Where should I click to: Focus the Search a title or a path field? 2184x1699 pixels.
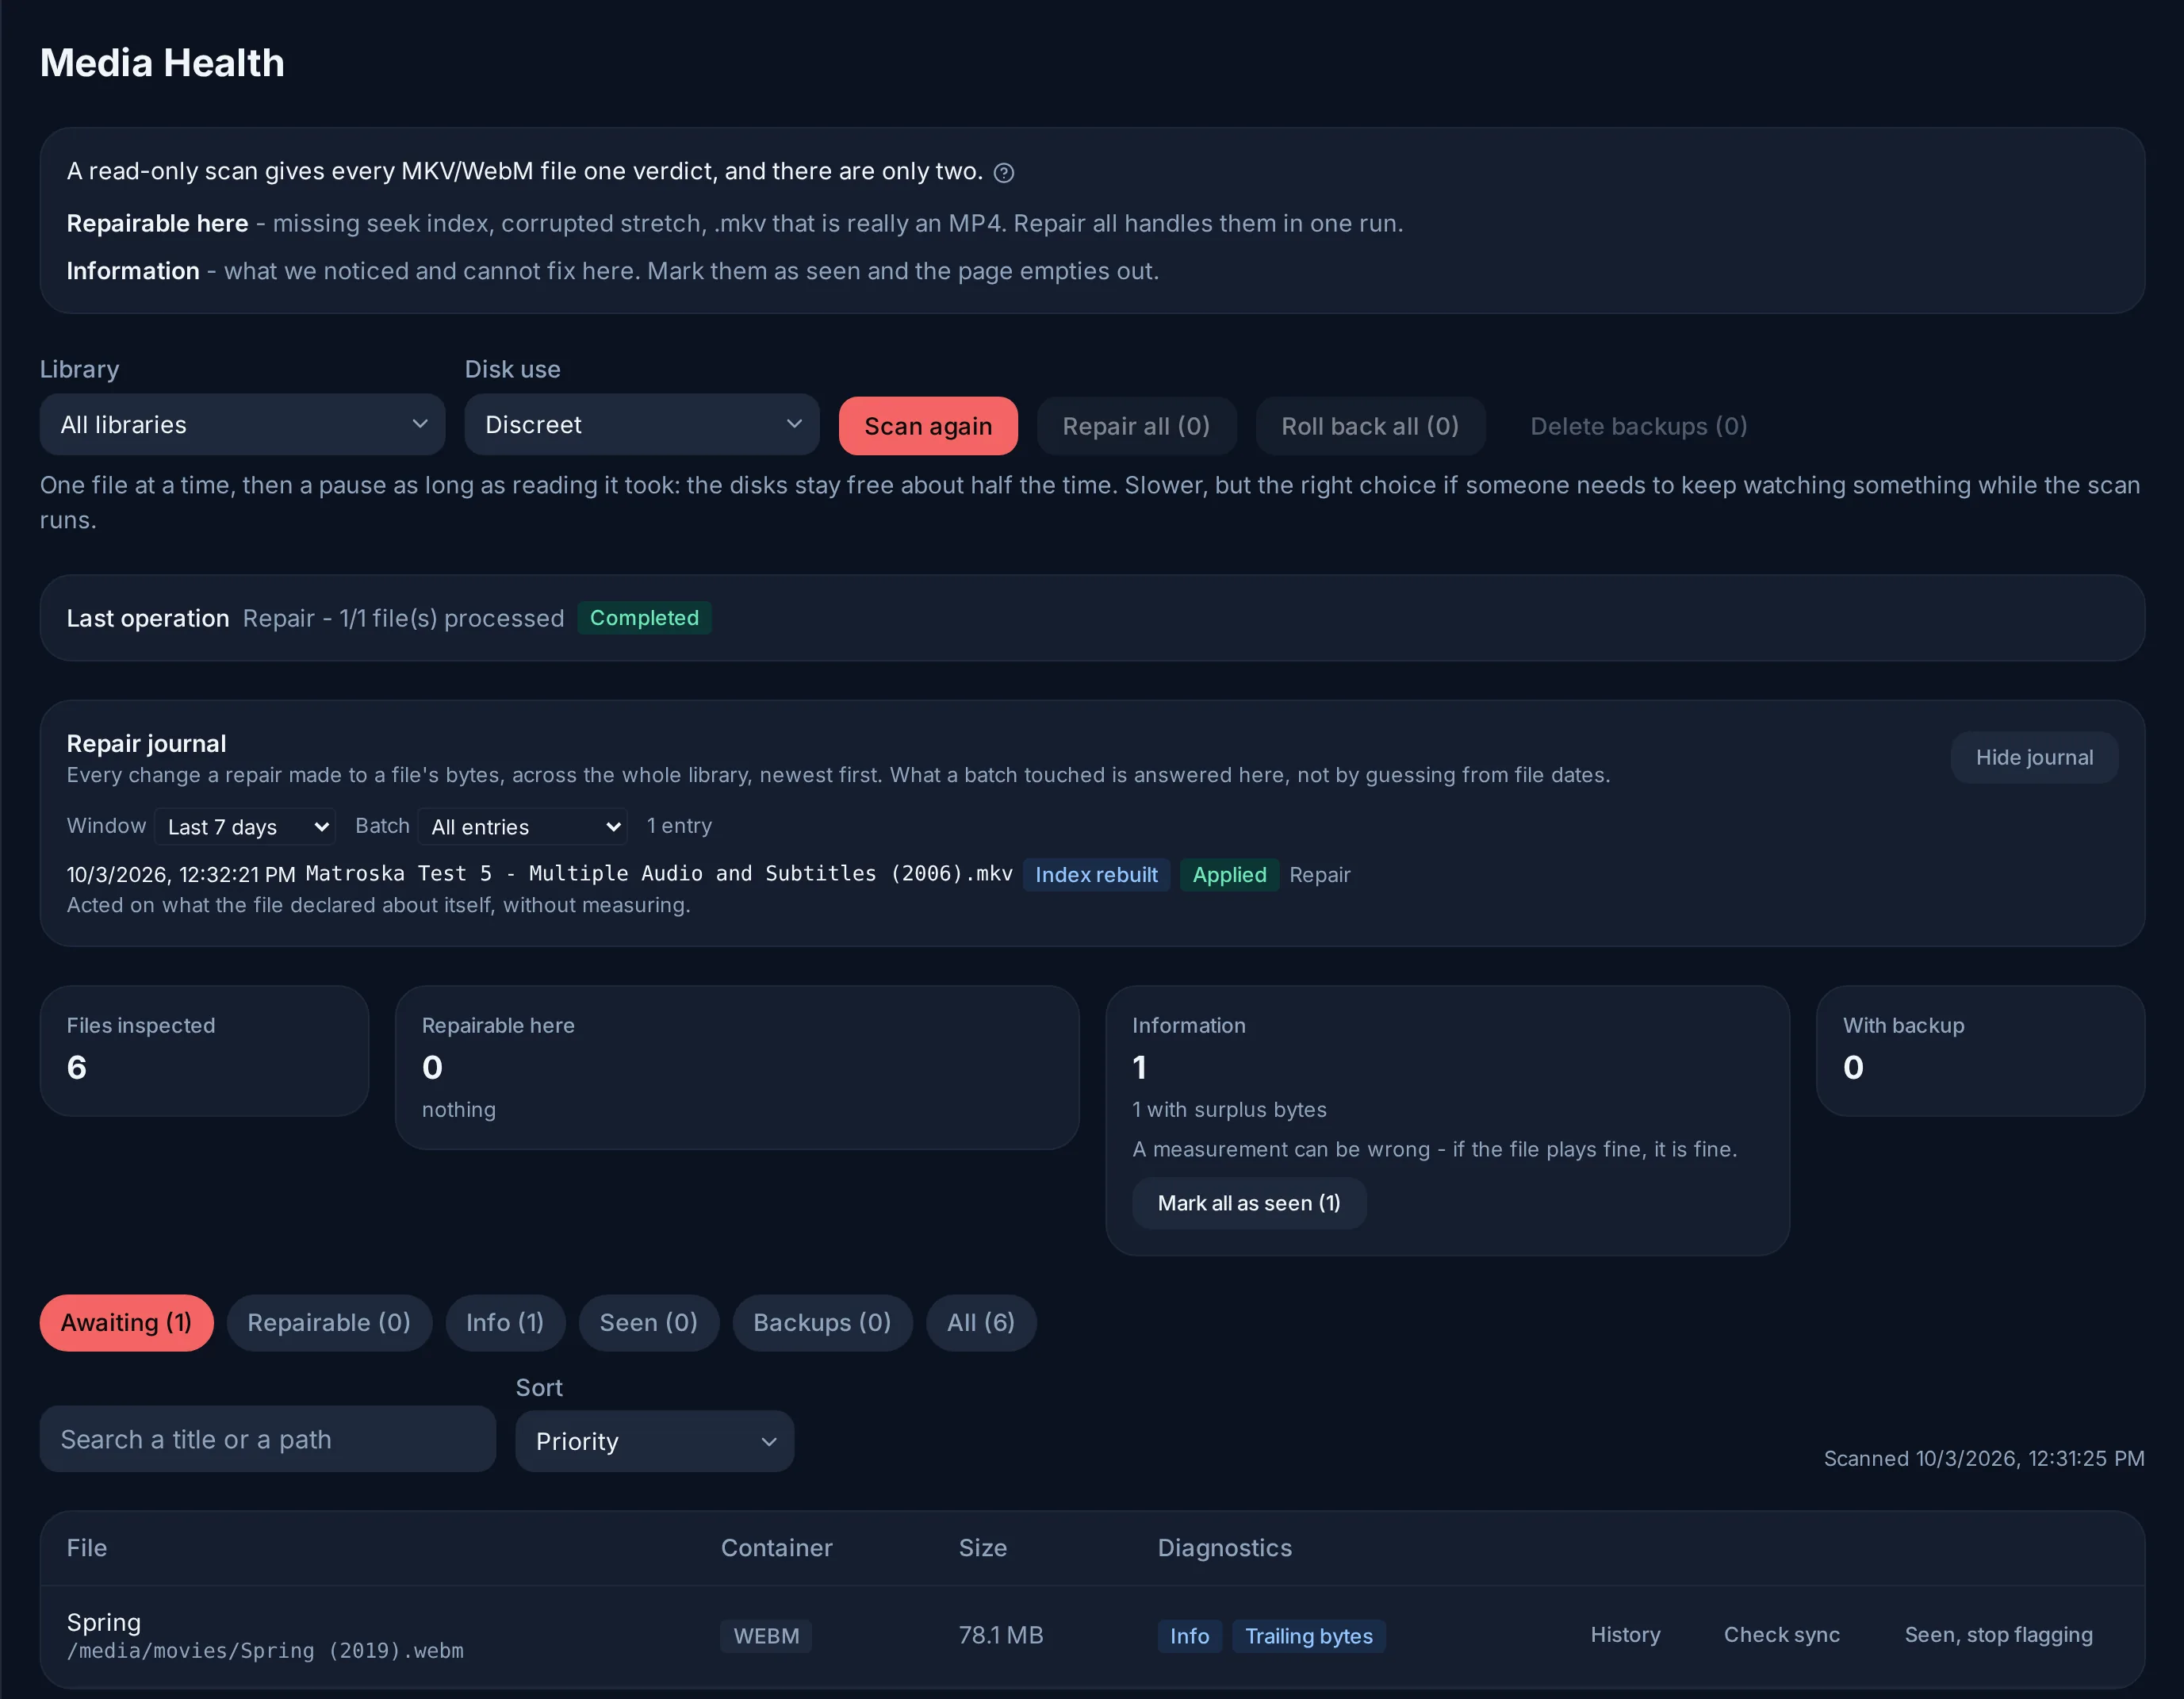point(268,1439)
